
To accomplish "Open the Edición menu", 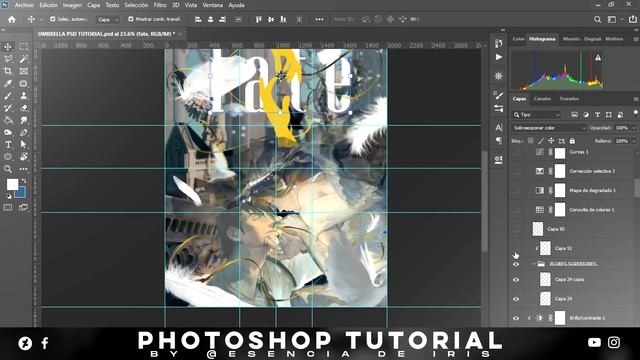I will 48,5.
